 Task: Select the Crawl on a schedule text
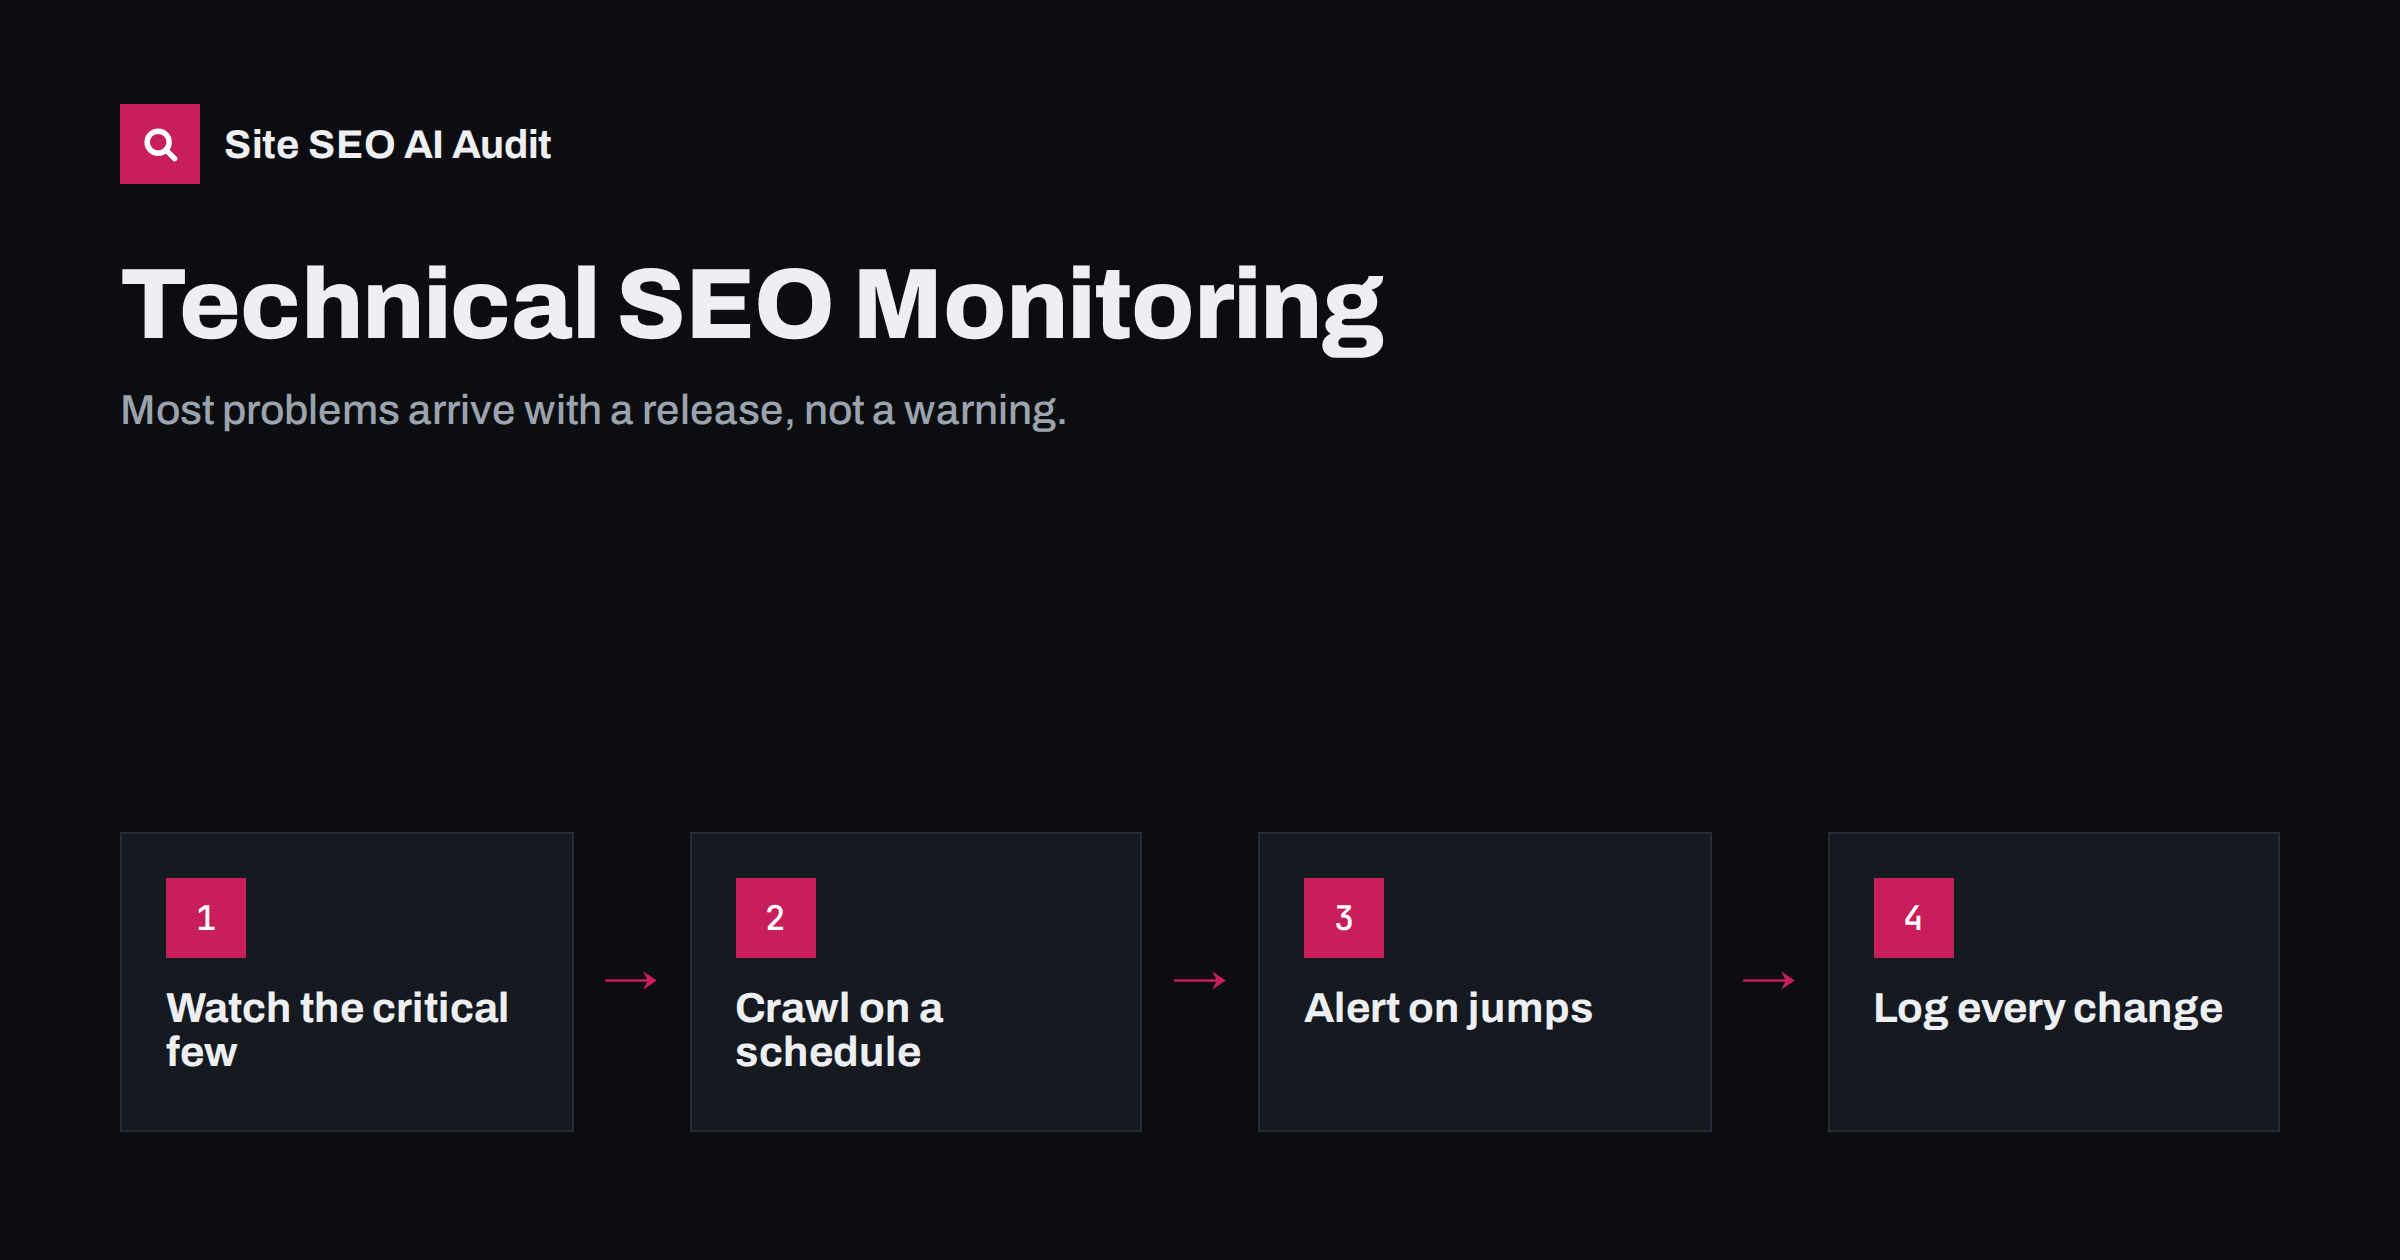(x=840, y=1029)
